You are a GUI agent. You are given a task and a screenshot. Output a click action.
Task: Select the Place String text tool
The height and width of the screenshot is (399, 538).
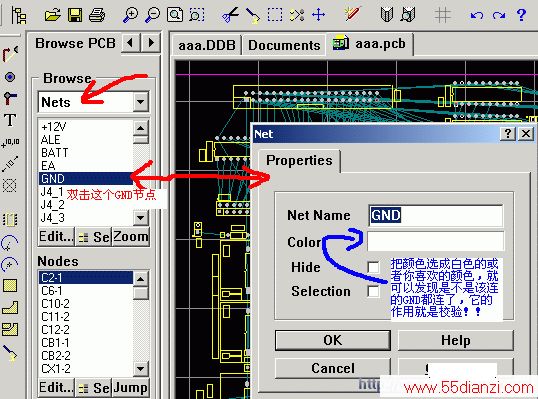click(10, 120)
